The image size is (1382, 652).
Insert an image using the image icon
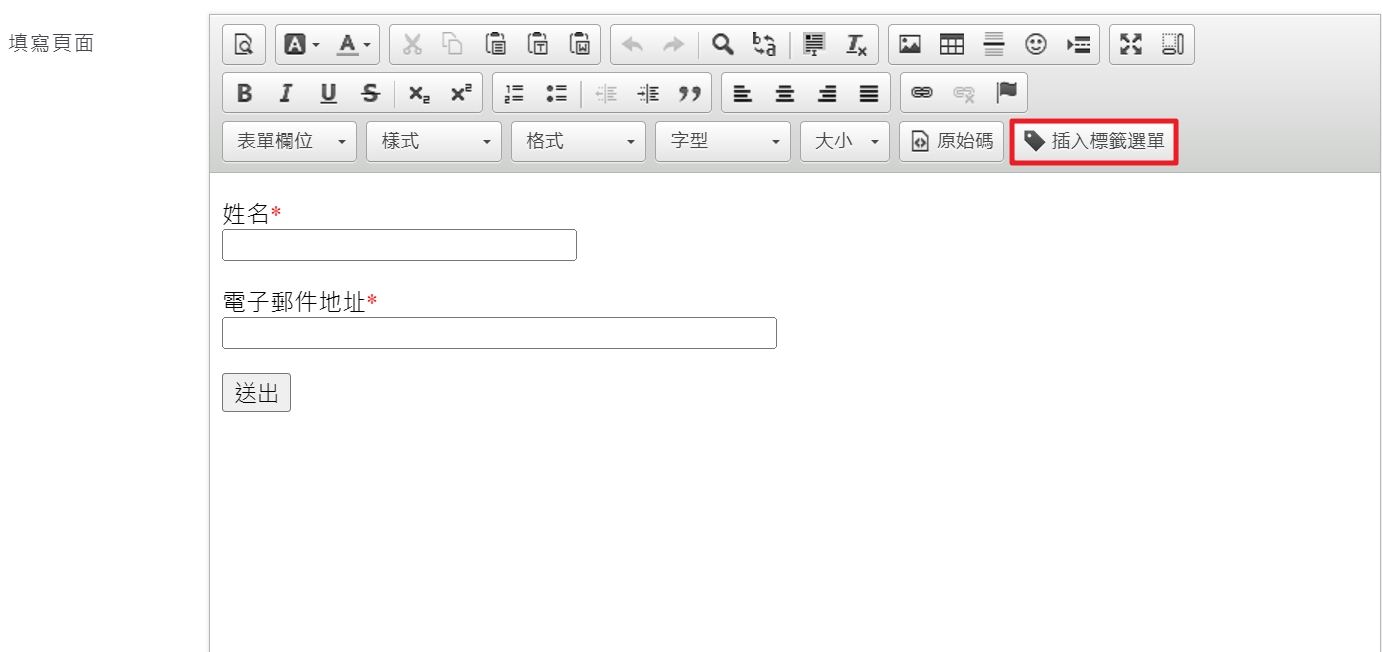pyautogui.click(x=910, y=44)
